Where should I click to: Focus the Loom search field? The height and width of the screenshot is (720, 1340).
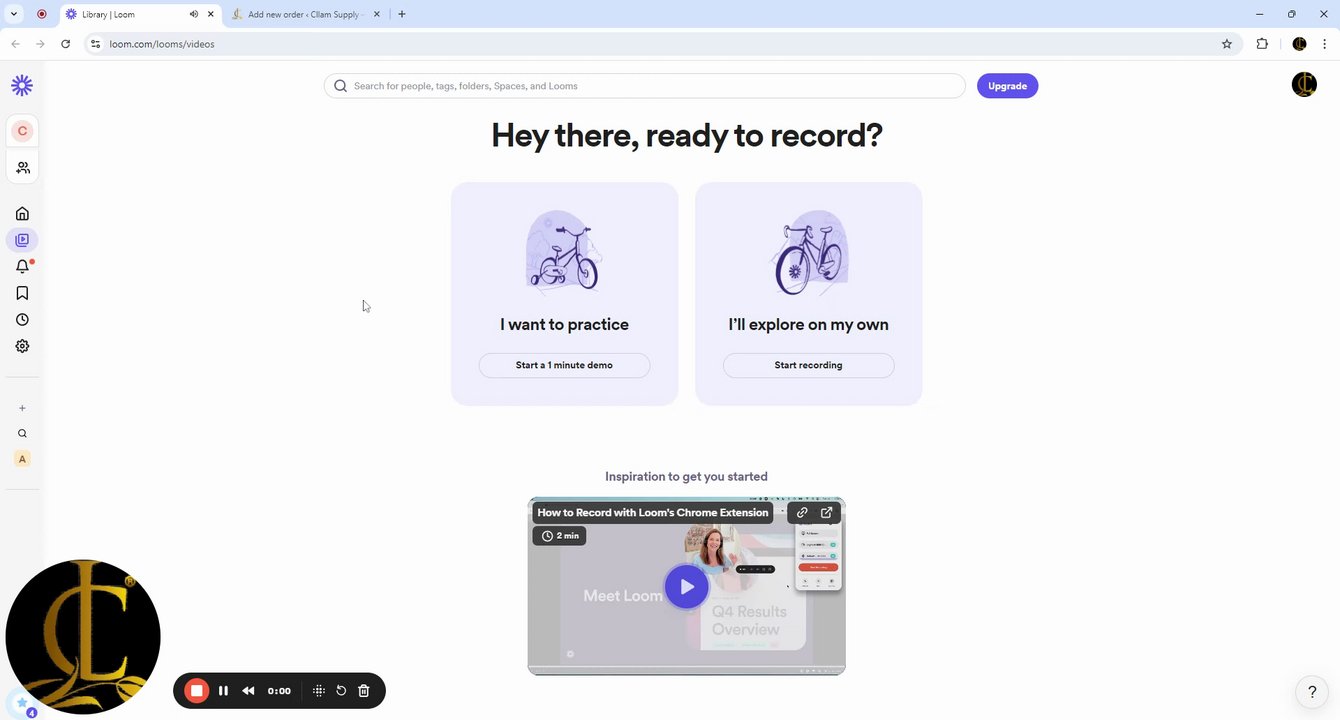[x=644, y=86]
